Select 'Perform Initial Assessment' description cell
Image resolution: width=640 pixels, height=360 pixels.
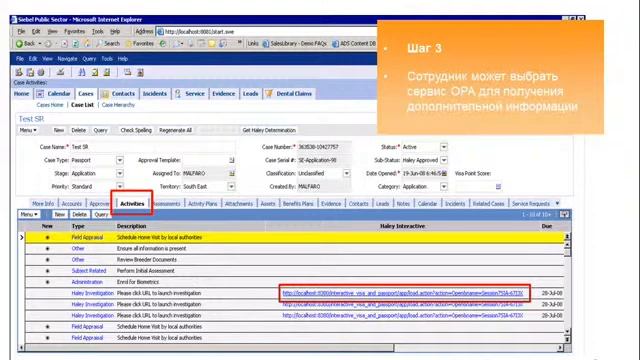click(x=145, y=271)
